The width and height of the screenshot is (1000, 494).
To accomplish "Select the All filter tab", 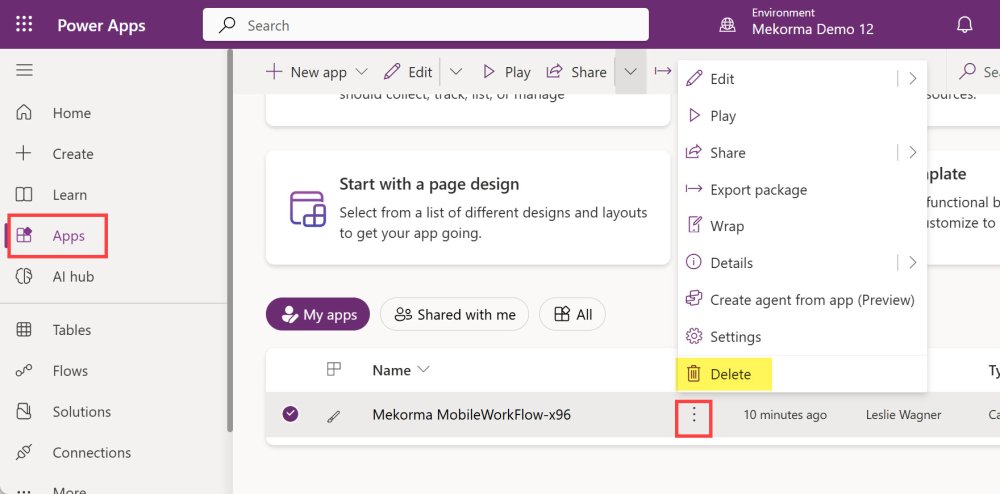I will tap(572, 314).
